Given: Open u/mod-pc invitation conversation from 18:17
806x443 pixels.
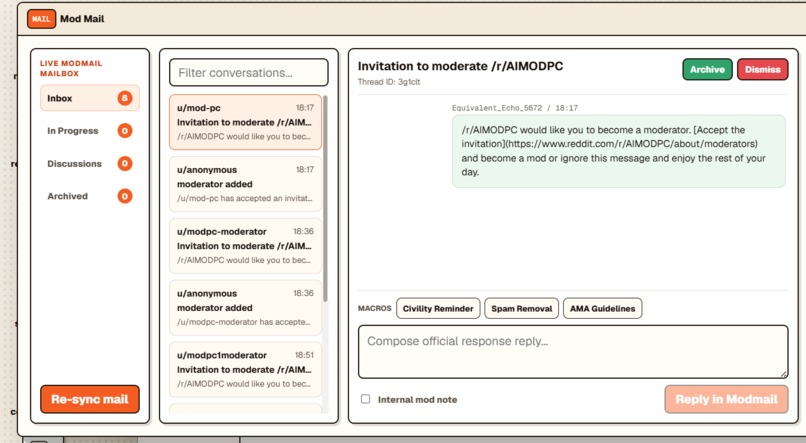Looking at the screenshot, I should pyautogui.click(x=245, y=122).
